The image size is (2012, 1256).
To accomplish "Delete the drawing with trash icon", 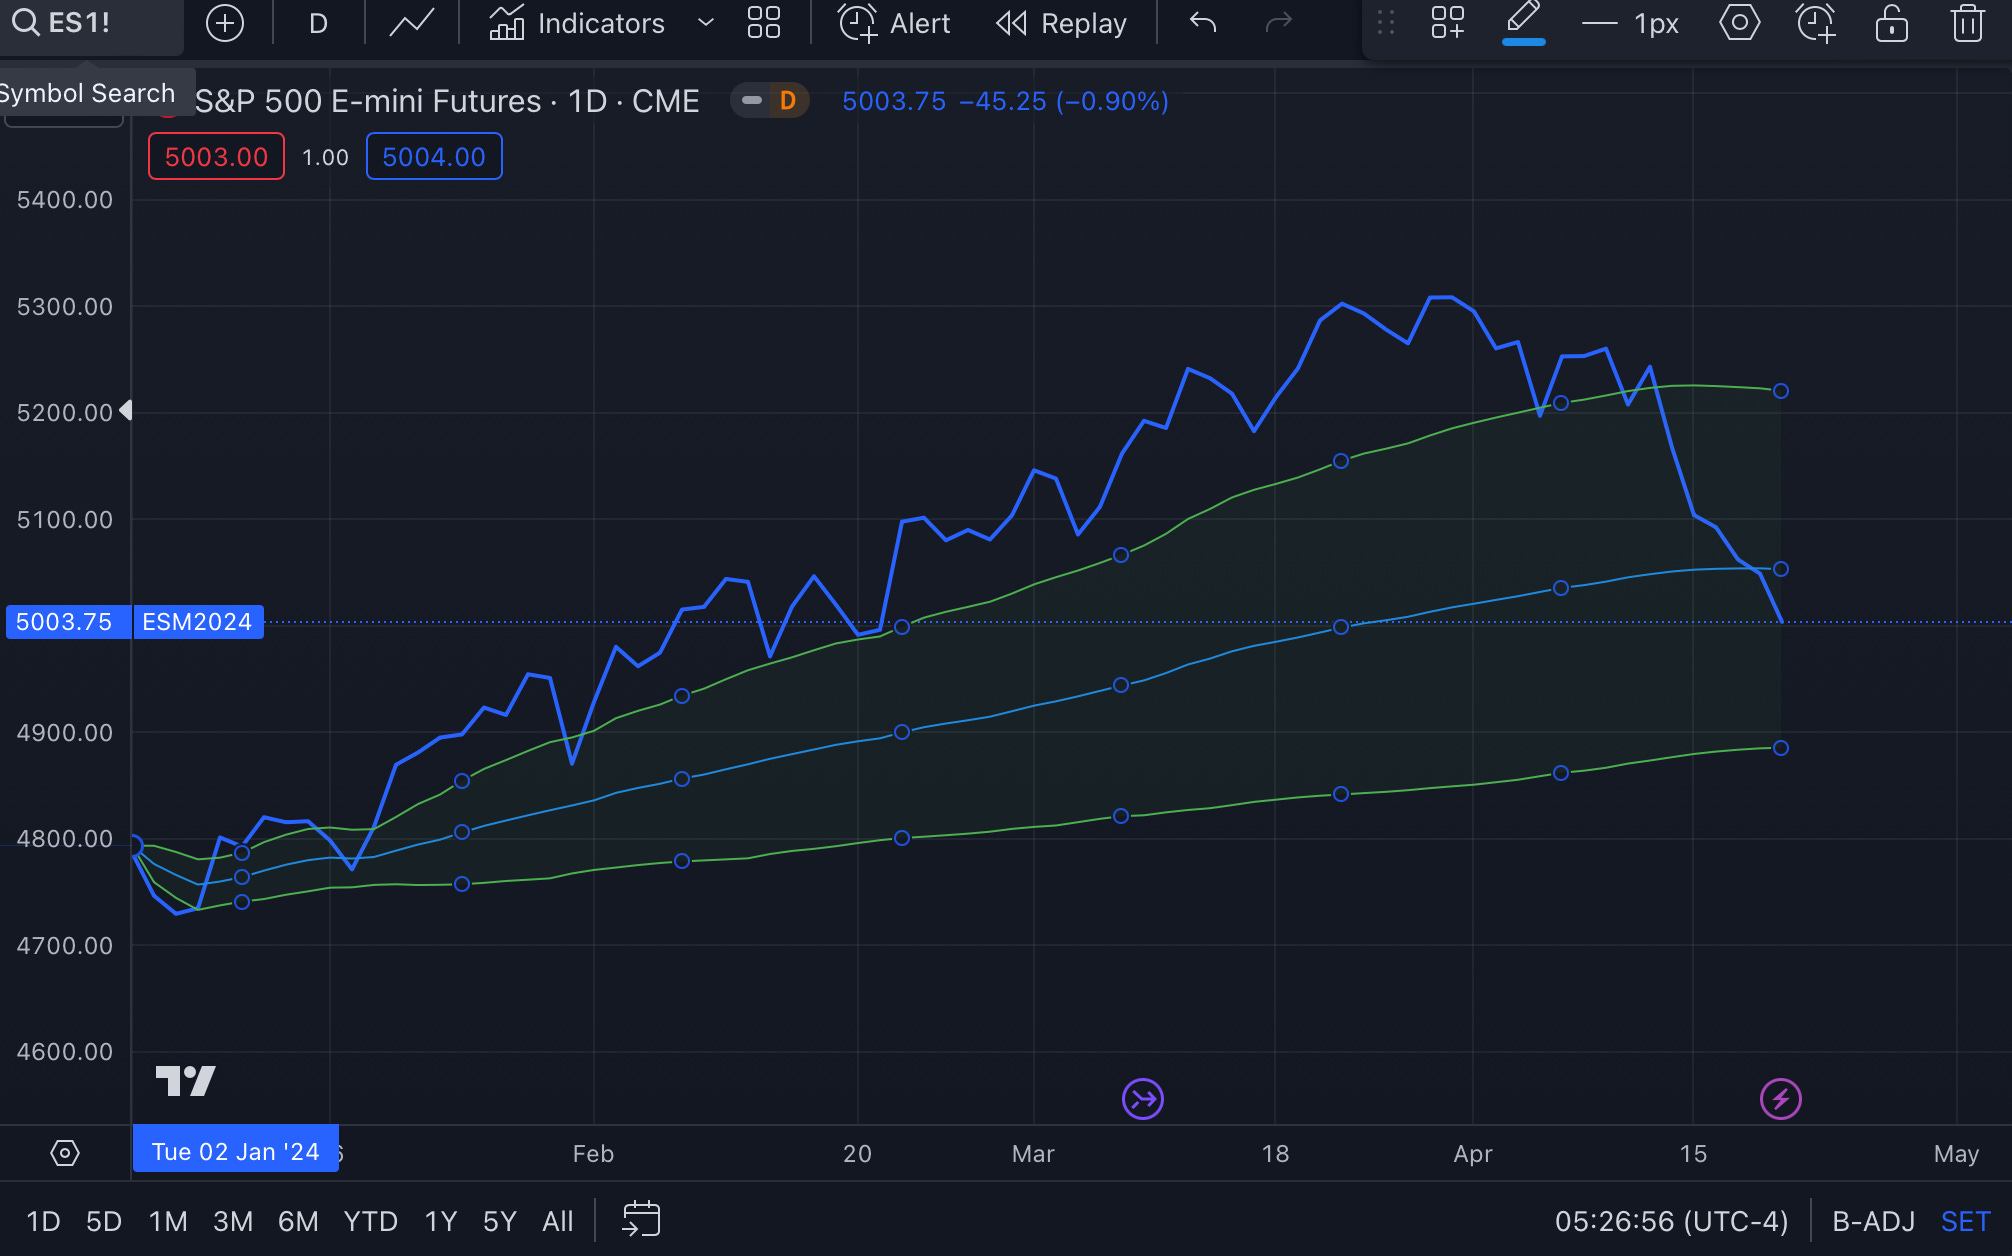I will click(x=1967, y=23).
